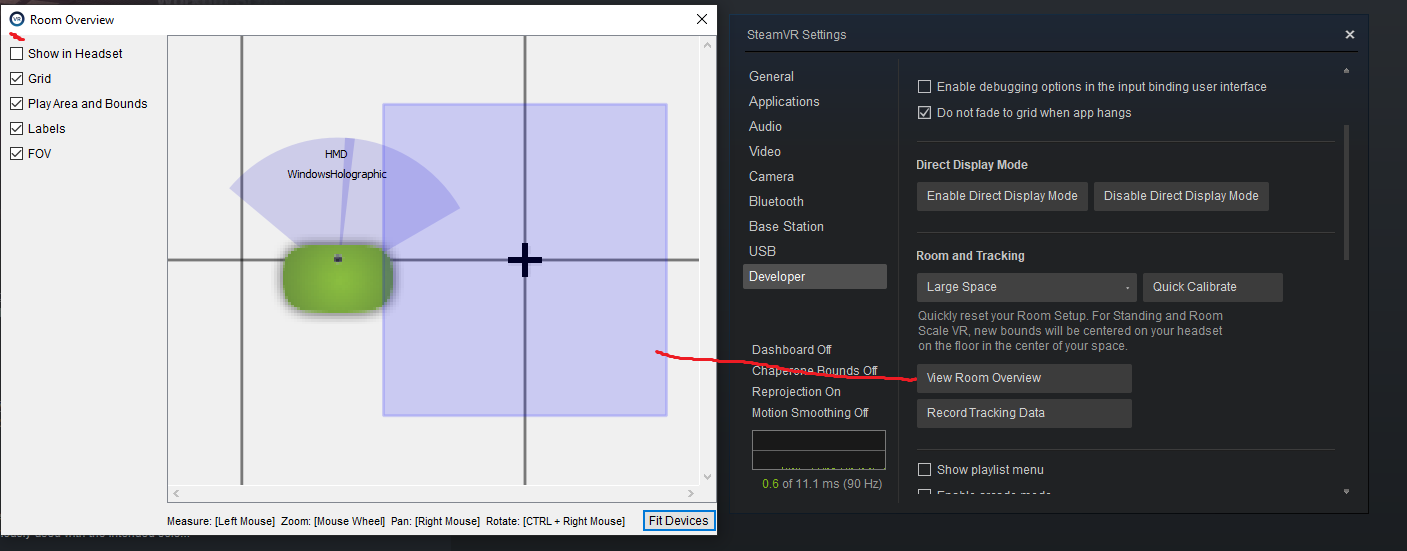
Task: Click the View Room Overview button
Action: (x=1024, y=378)
